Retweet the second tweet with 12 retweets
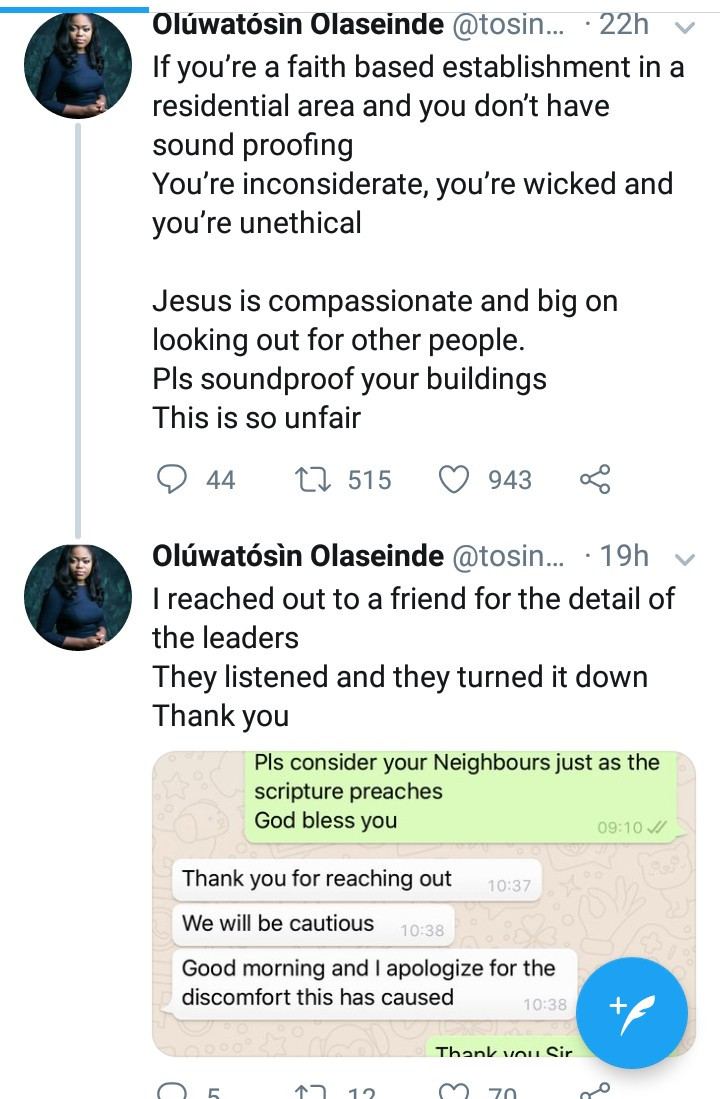720x1099 pixels. [x=312, y=1091]
